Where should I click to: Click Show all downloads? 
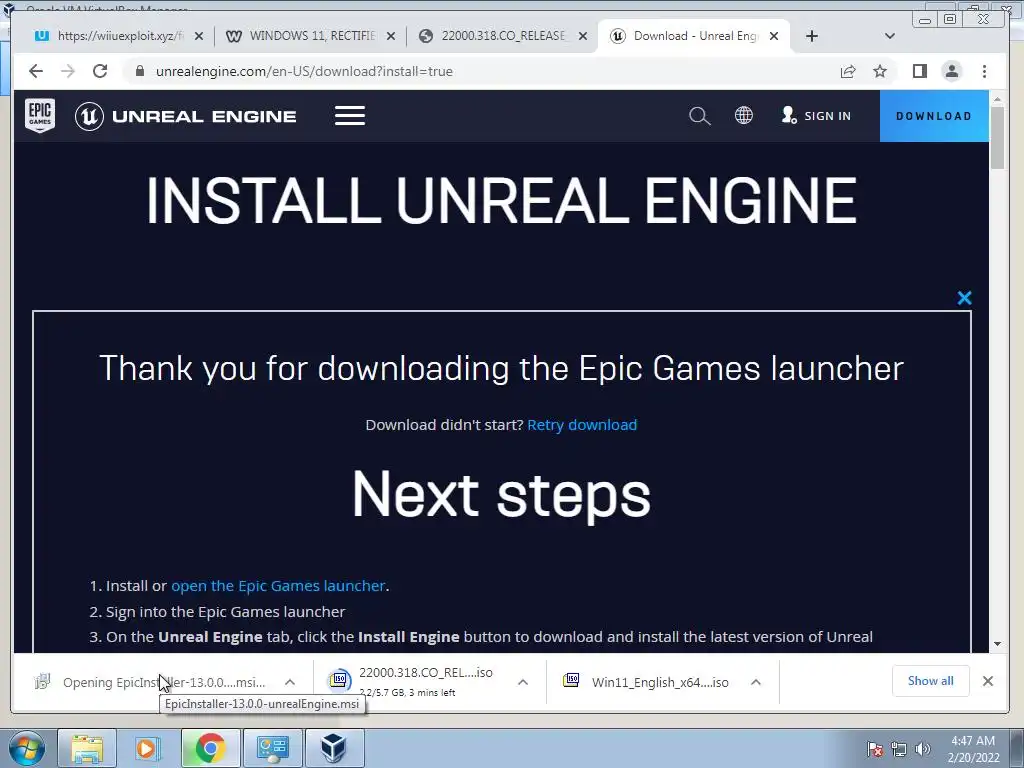(x=931, y=681)
